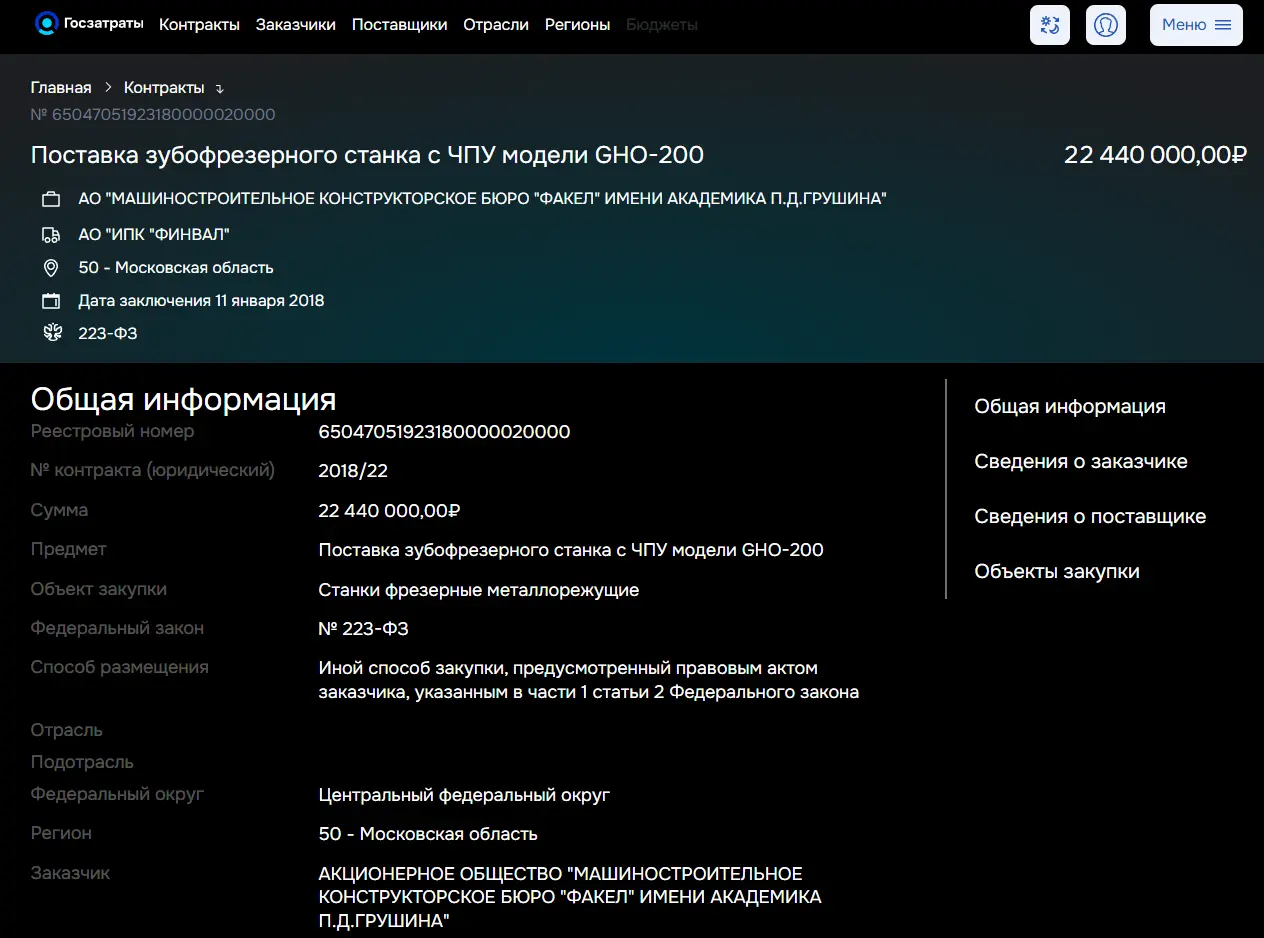Open the user profile icon button

tap(1106, 25)
